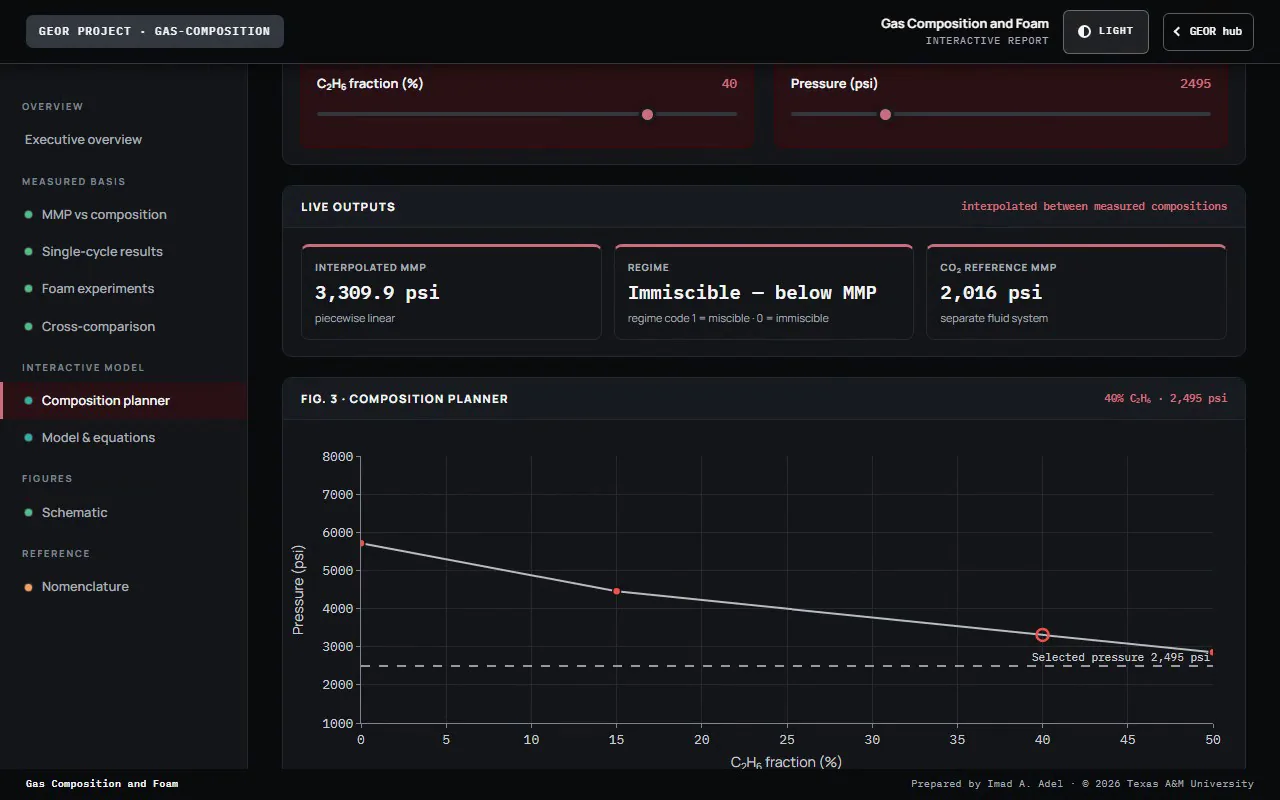Click the C₂H₆ fraction value 40
The width and height of the screenshot is (1280, 800).
[729, 84]
